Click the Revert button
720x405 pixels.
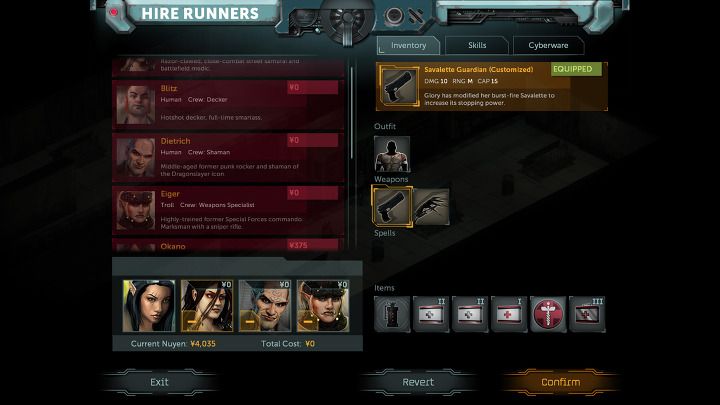click(x=418, y=382)
